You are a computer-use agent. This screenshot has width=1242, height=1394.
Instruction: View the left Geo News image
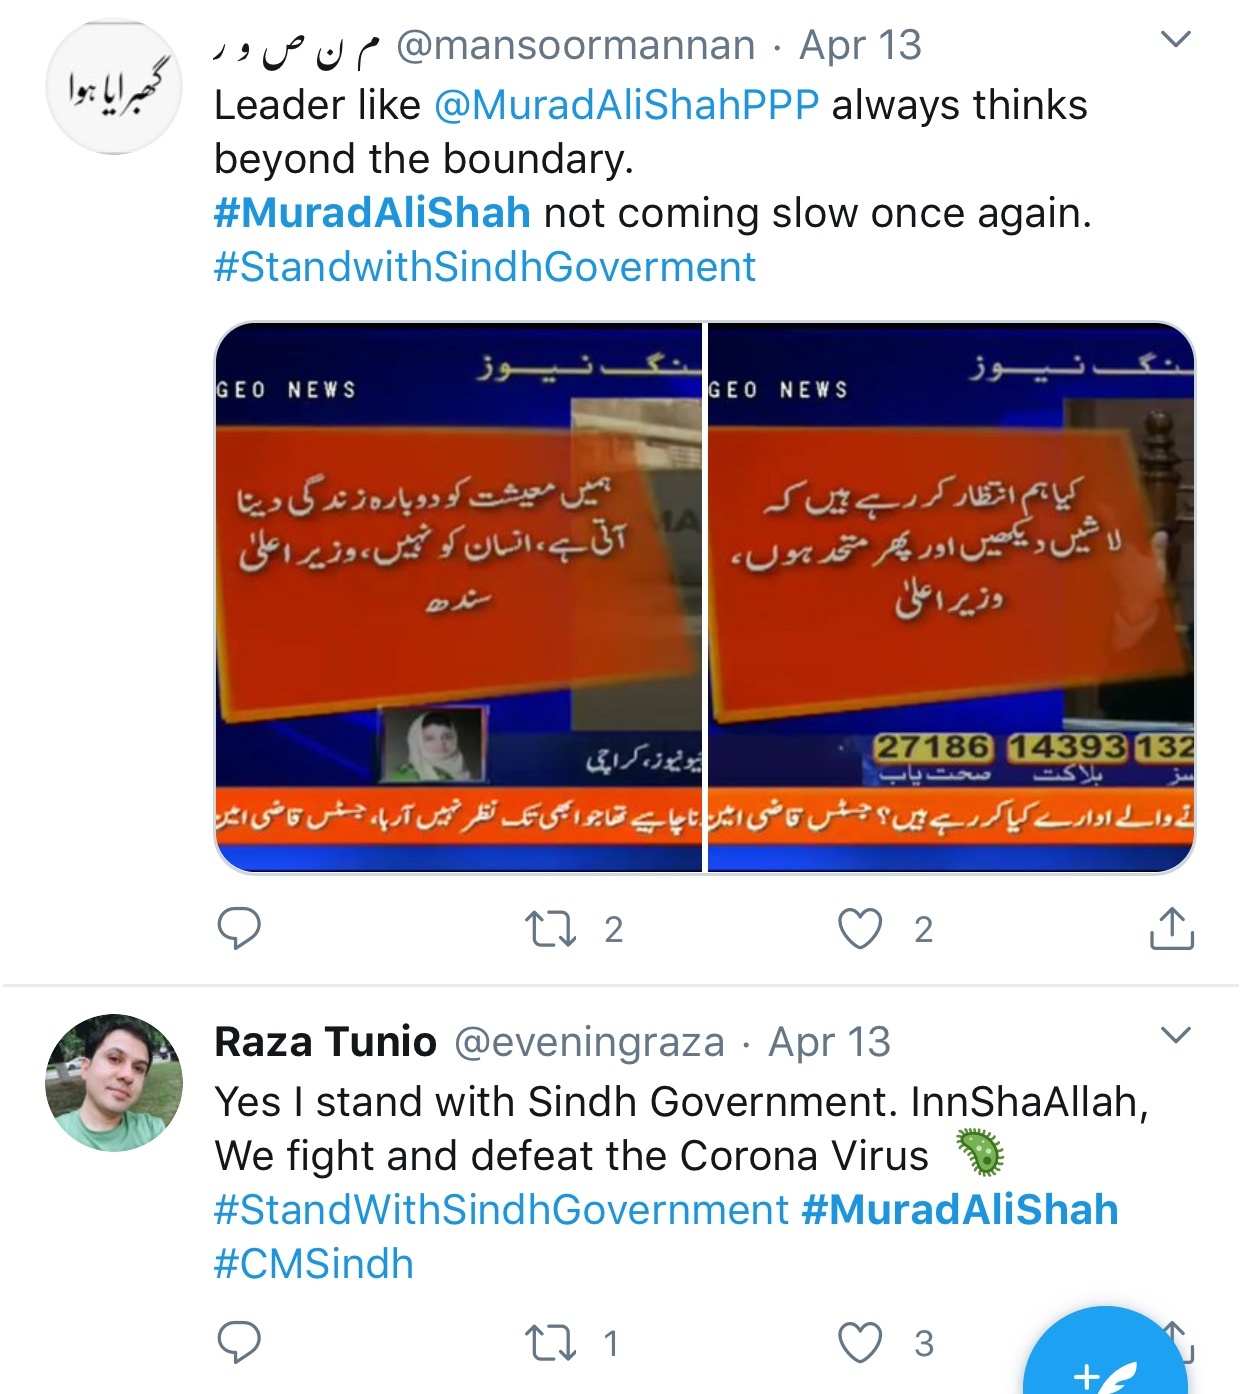[x=459, y=597]
